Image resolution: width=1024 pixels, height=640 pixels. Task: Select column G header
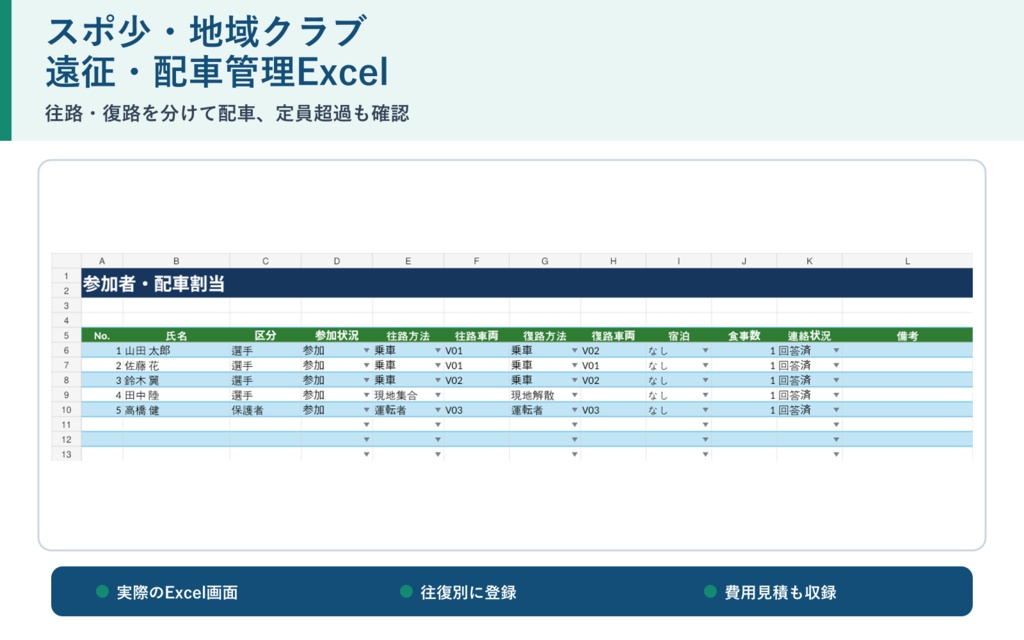tap(545, 261)
